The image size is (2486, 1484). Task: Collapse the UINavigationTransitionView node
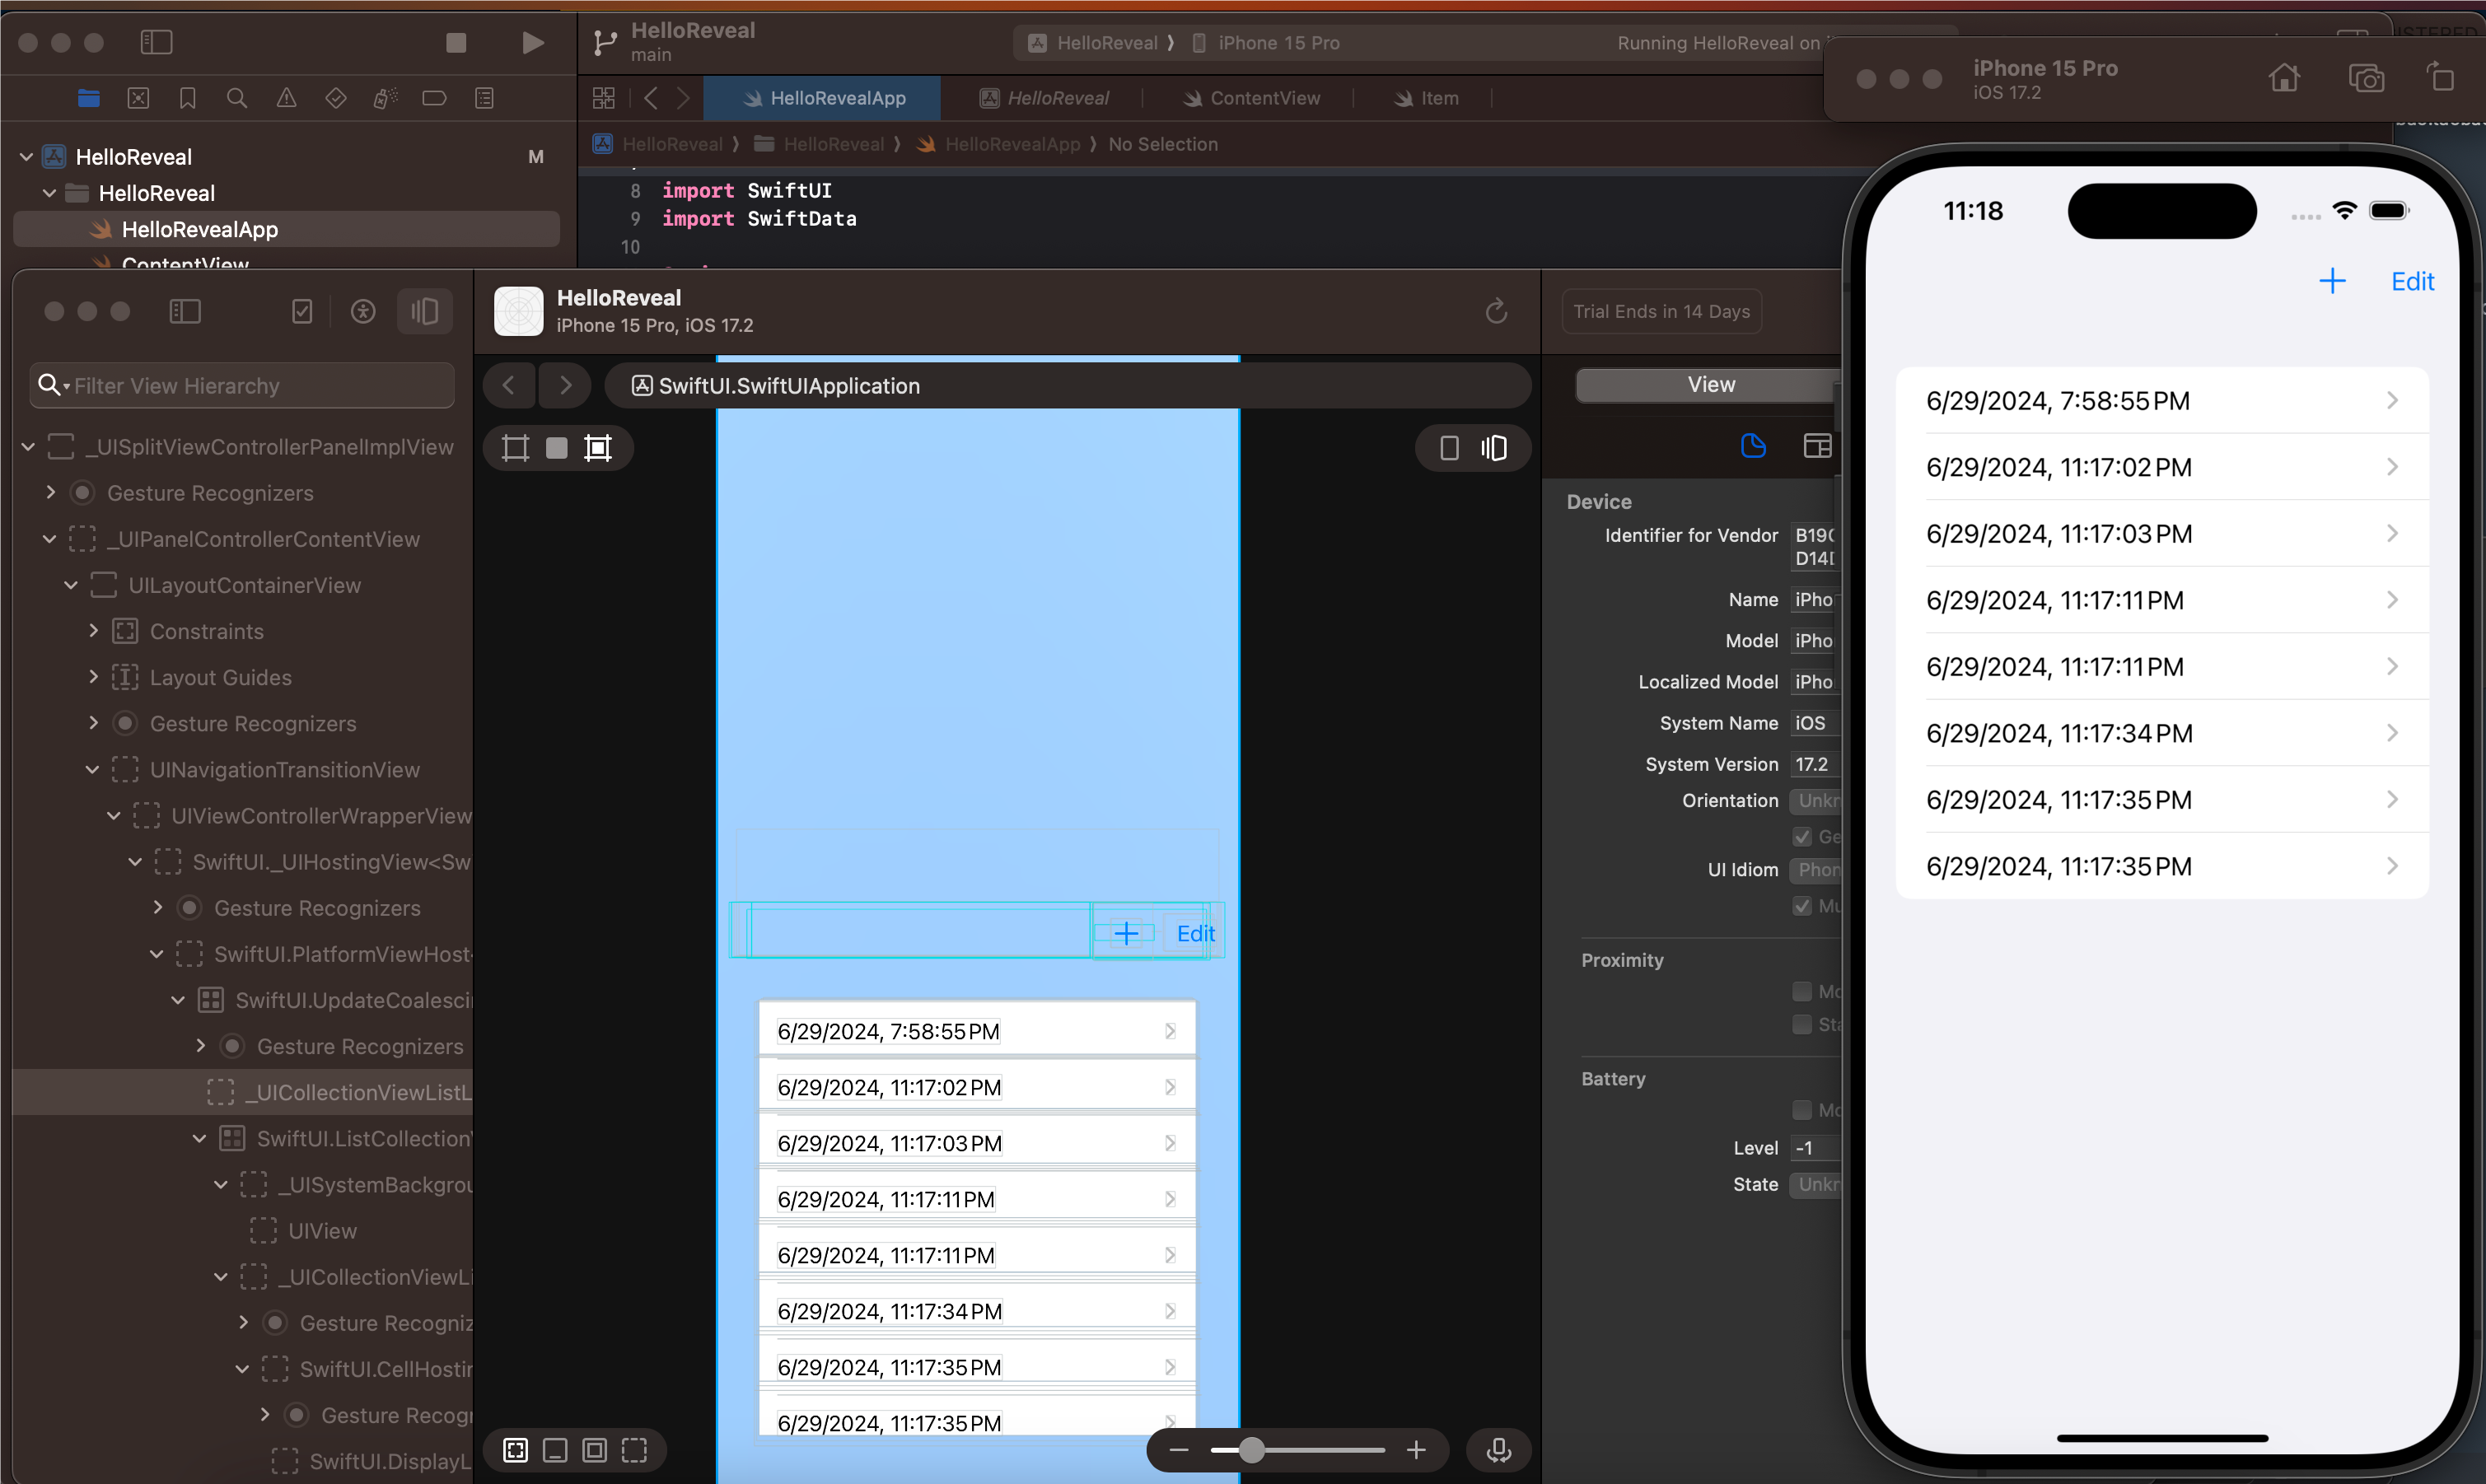pyautogui.click(x=92, y=770)
